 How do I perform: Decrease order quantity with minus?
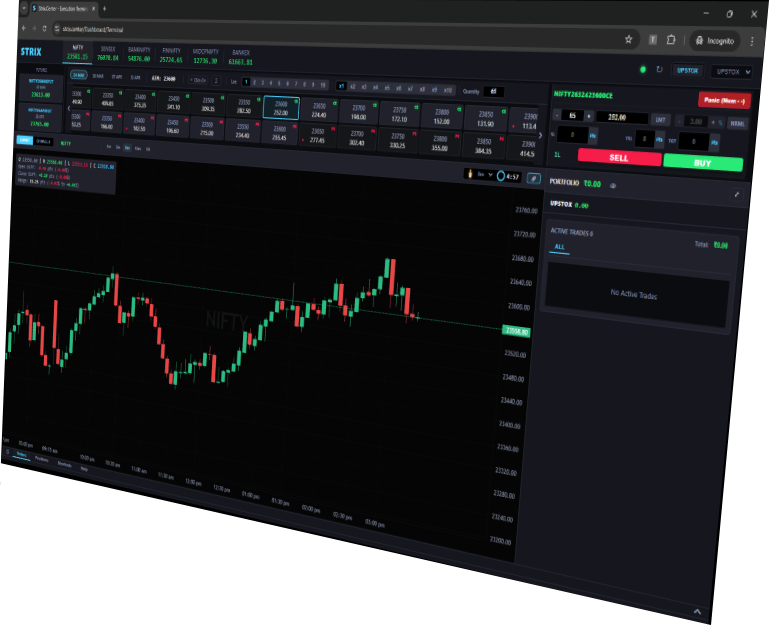coord(557,115)
